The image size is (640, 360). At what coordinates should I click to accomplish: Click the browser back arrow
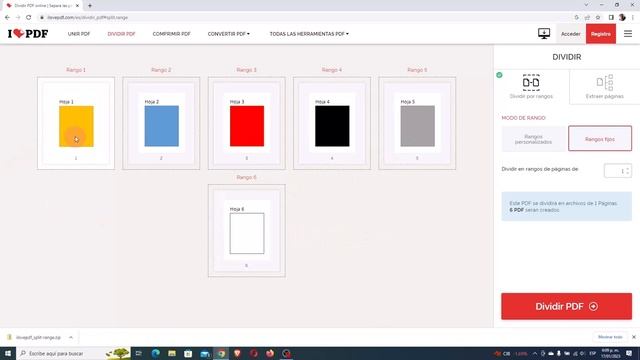tap(7, 18)
